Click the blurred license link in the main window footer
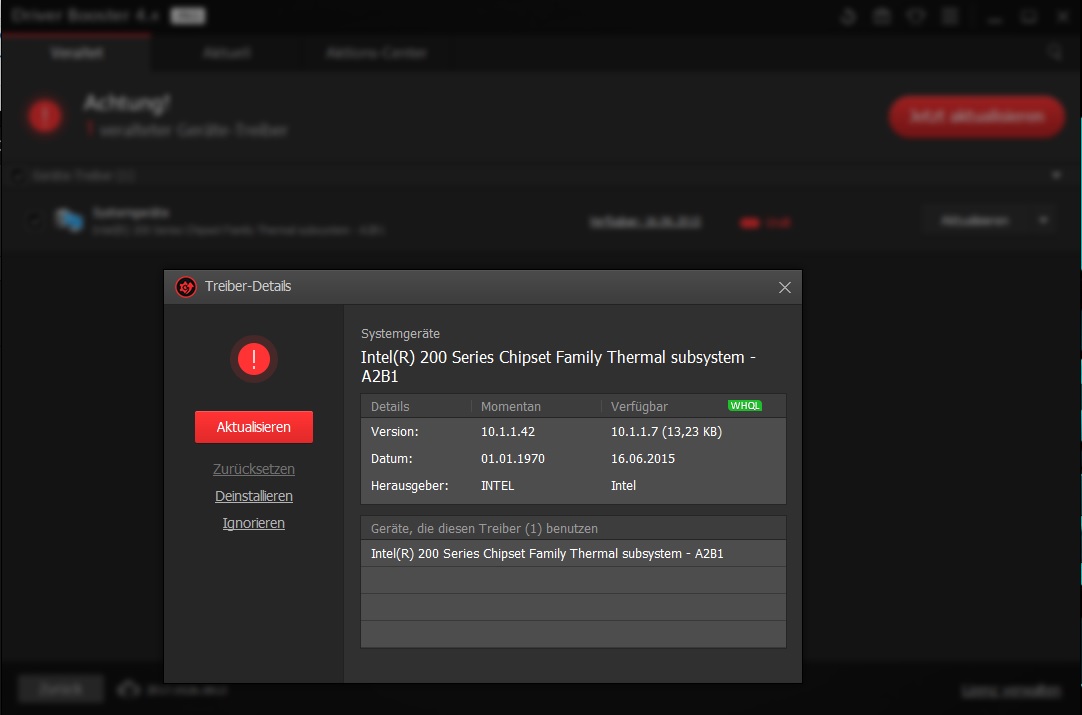This screenshot has width=1082, height=715. pyautogui.click(x=1011, y=690)
